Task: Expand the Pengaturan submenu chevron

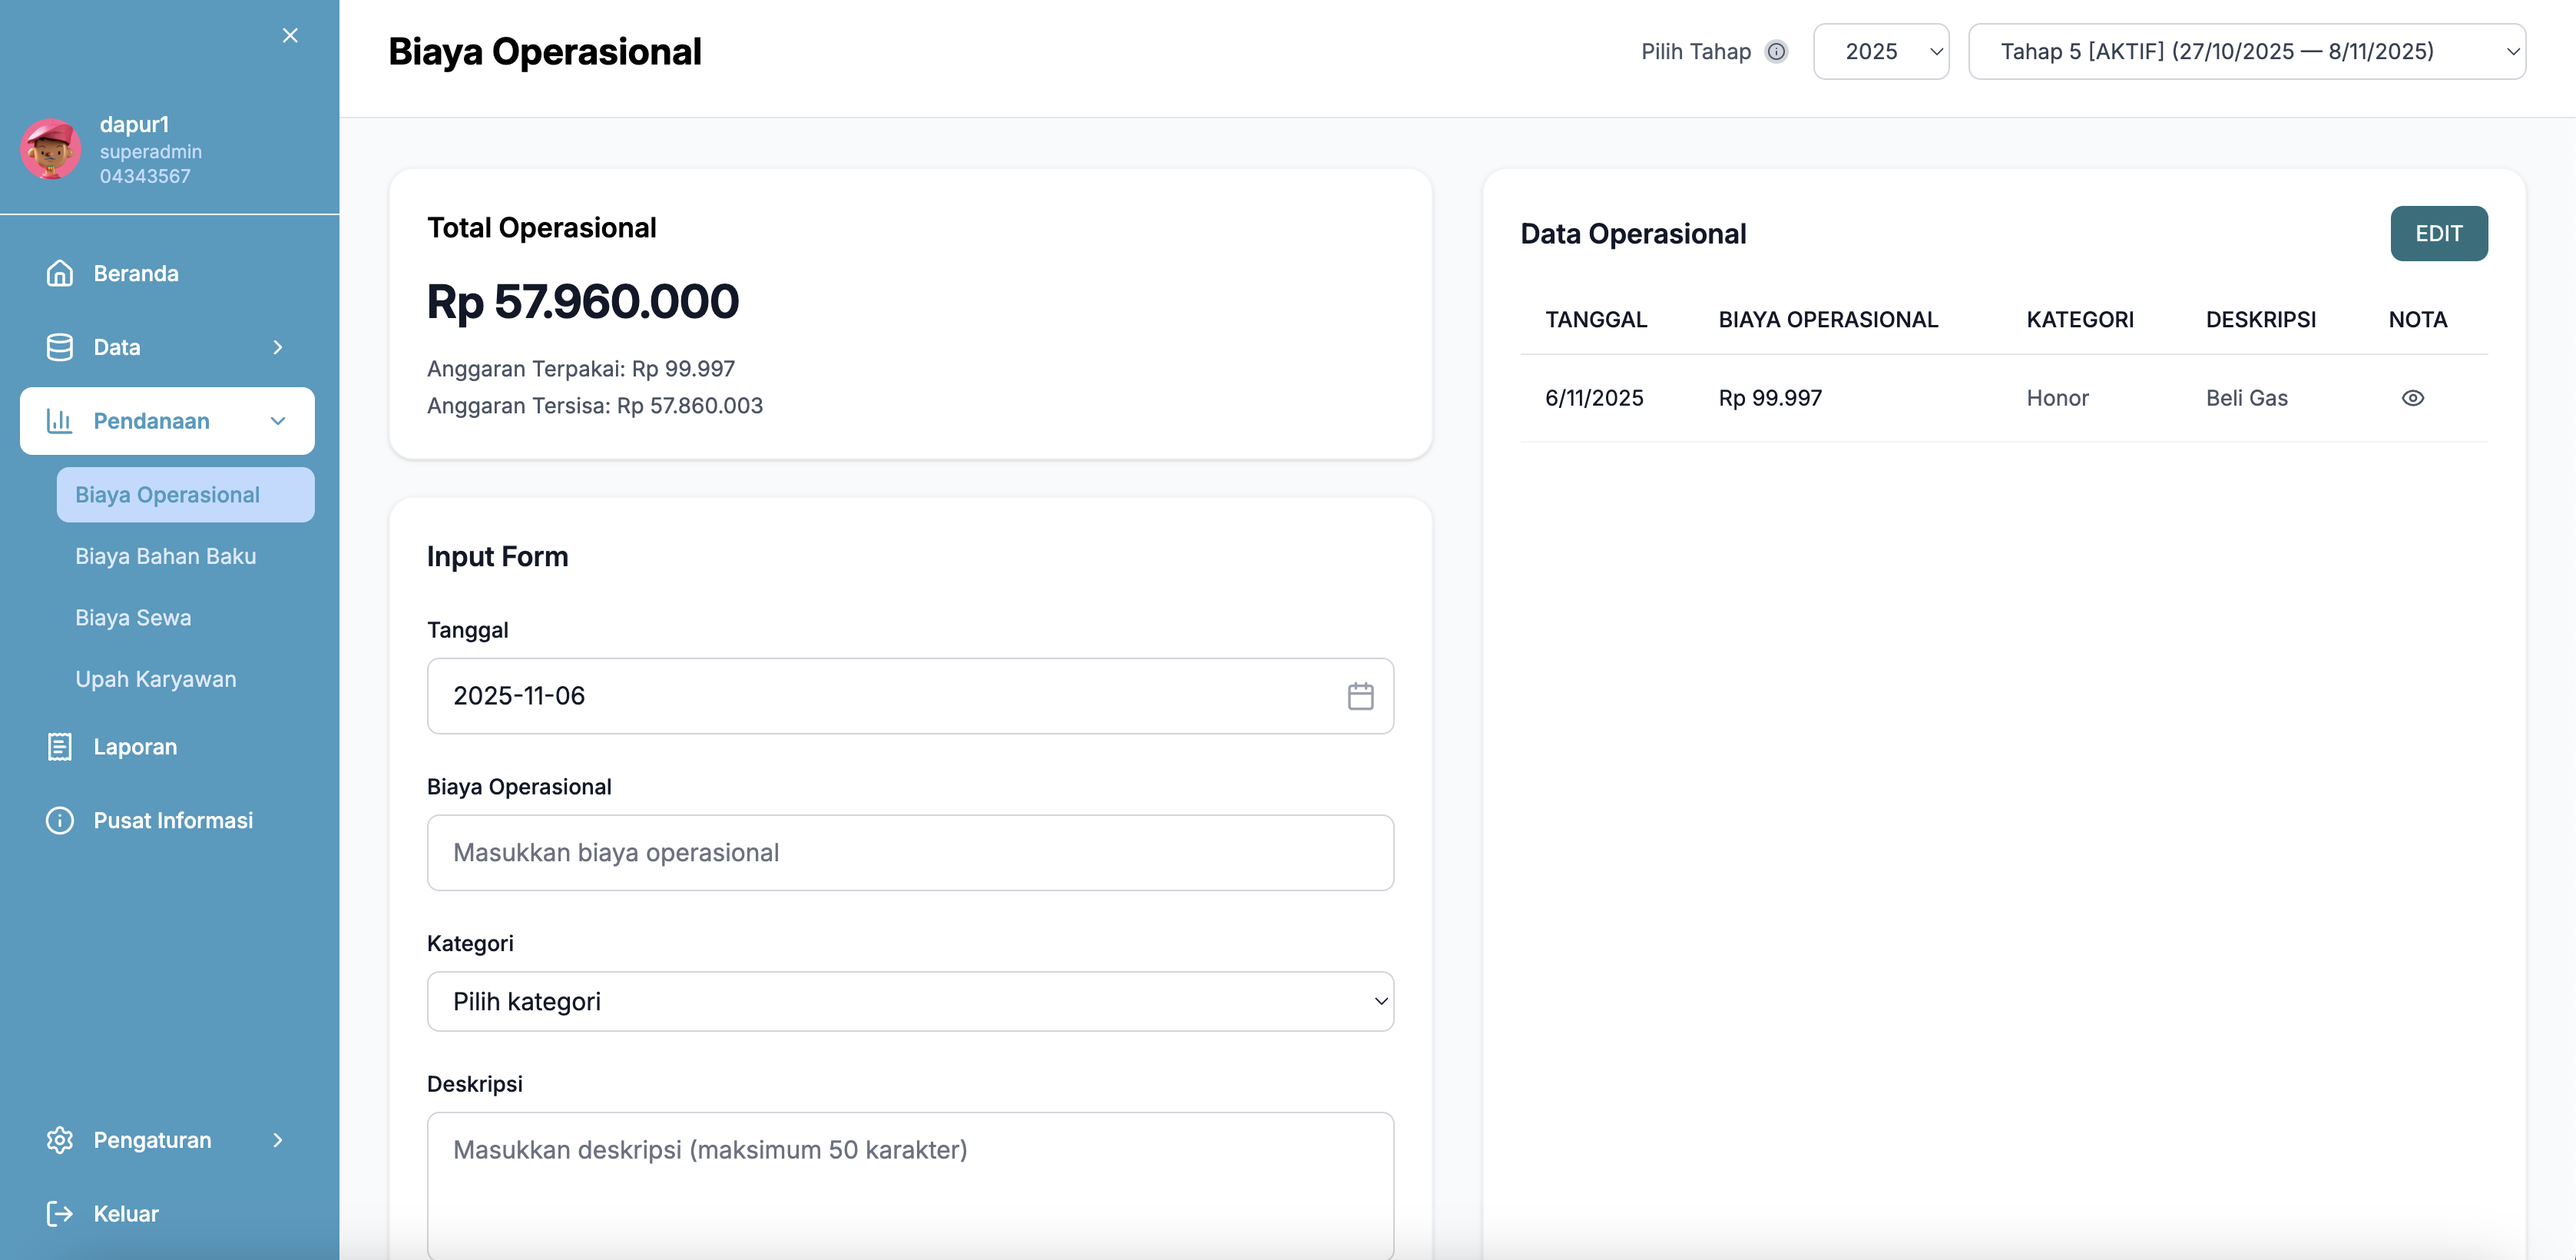Action: pos(278,1140)
